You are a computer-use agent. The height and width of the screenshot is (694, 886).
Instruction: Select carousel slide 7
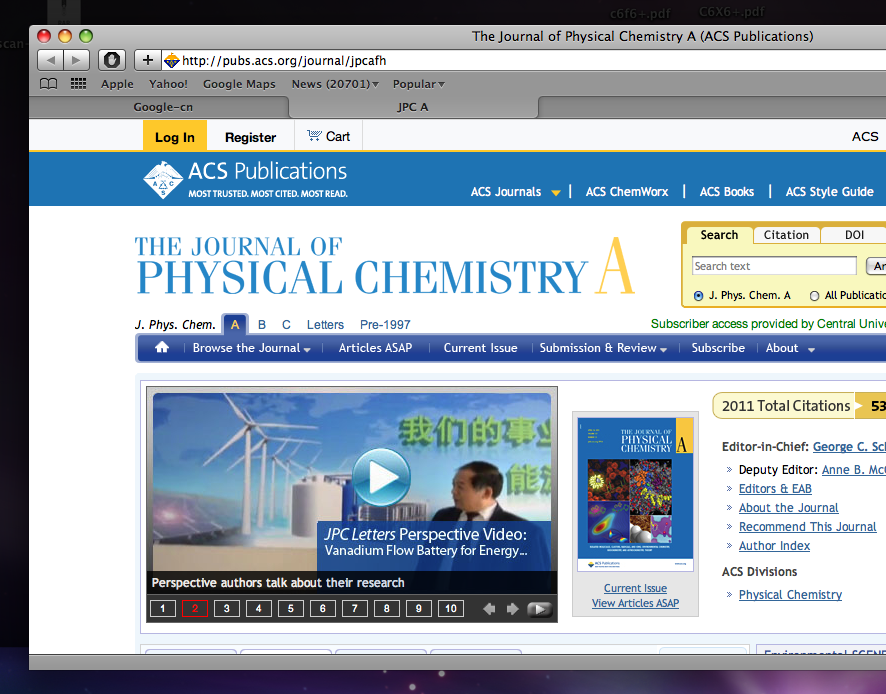[355, 609]
